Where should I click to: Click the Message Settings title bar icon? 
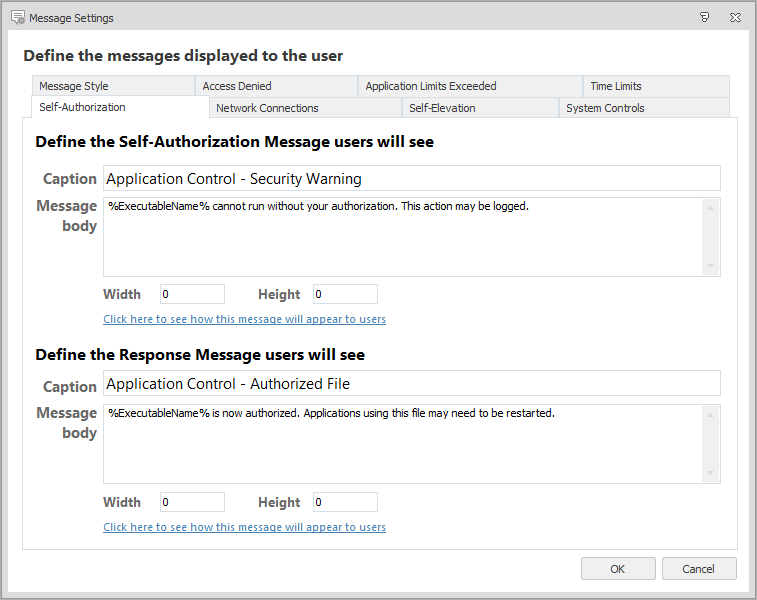[x=17, y=17]
